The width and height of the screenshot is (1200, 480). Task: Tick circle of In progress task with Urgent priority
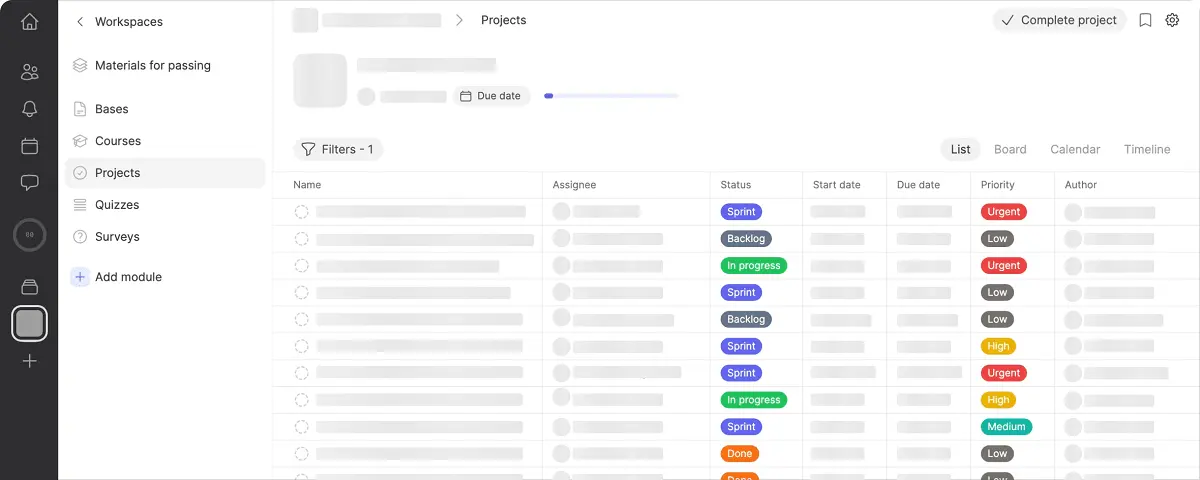point(301,266)
